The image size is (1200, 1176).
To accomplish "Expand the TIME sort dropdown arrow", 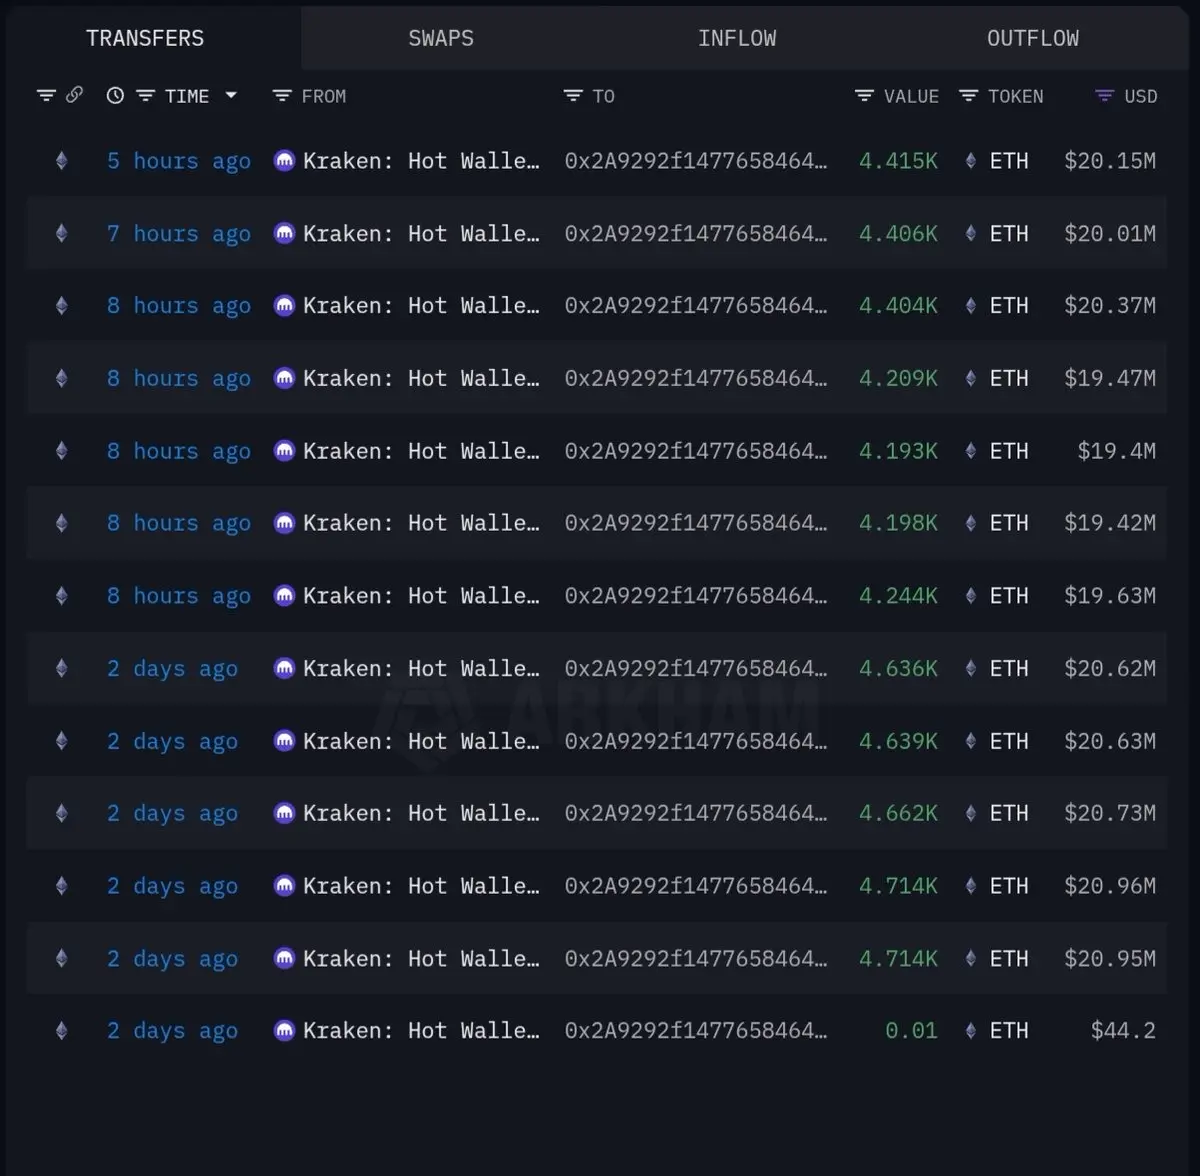I will click(231, 96).
